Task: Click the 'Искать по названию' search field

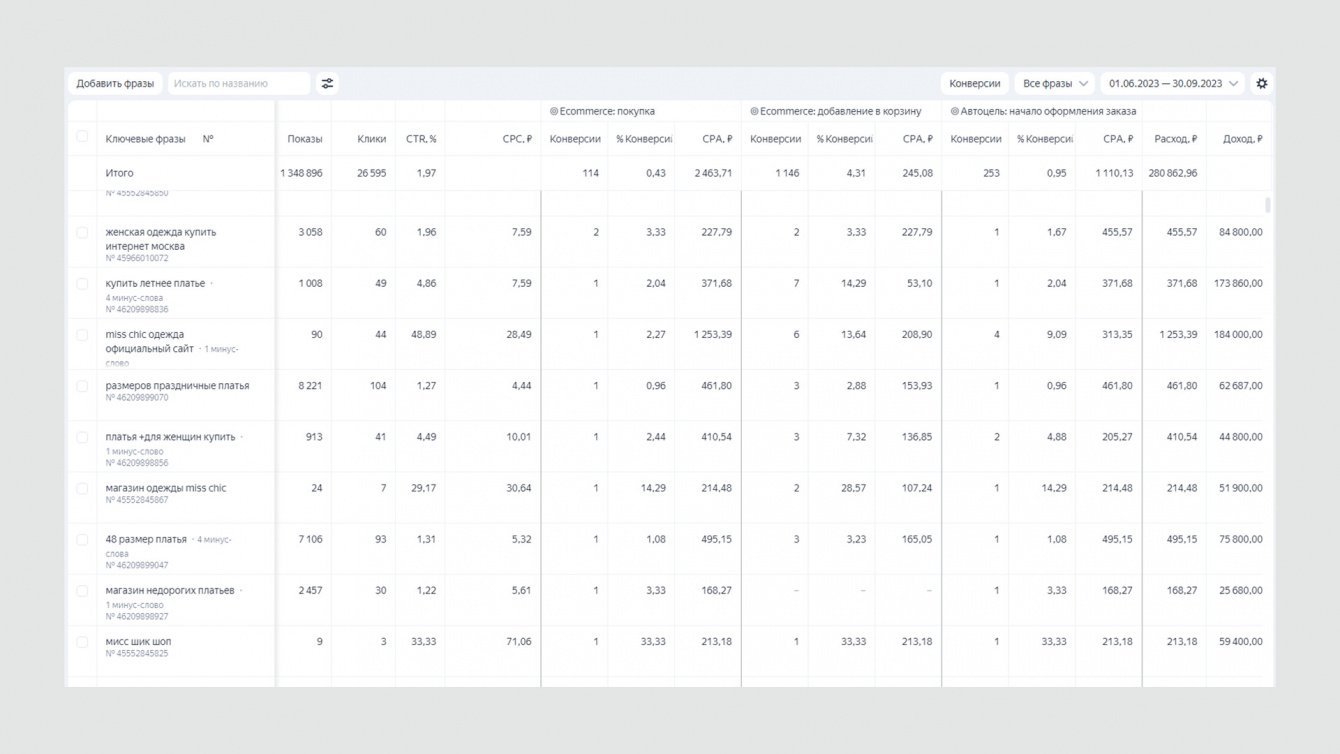Action: pyautogui.click(x=239, y=84)
